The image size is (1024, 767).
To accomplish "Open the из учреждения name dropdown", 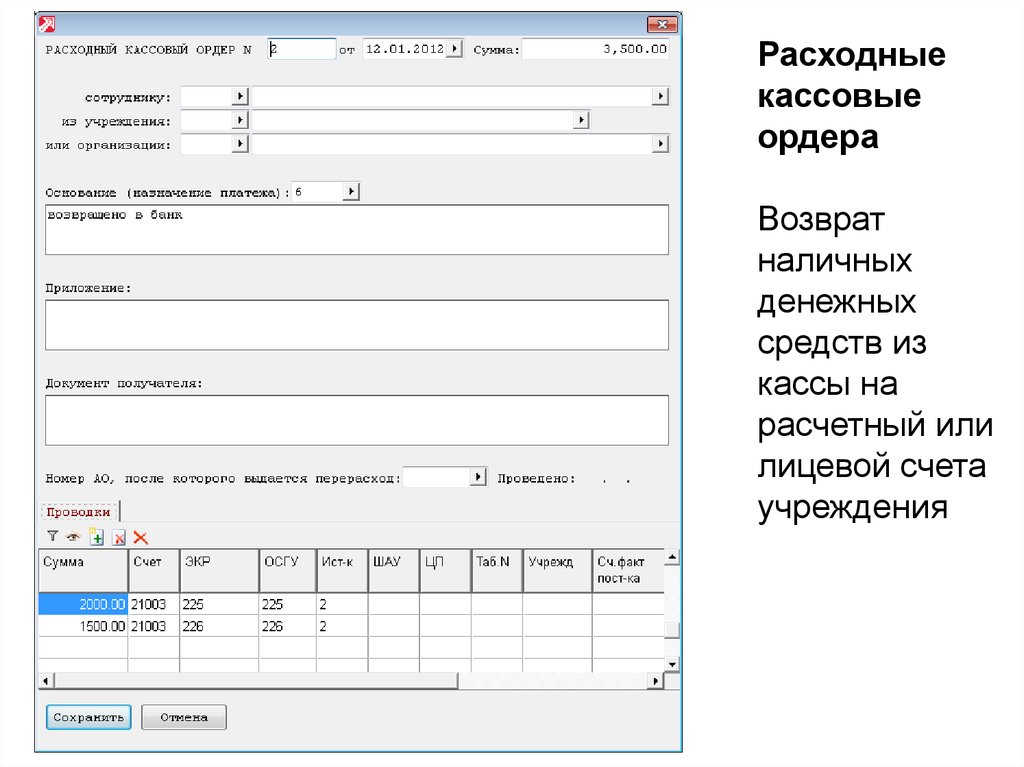I will coord(580,120).
